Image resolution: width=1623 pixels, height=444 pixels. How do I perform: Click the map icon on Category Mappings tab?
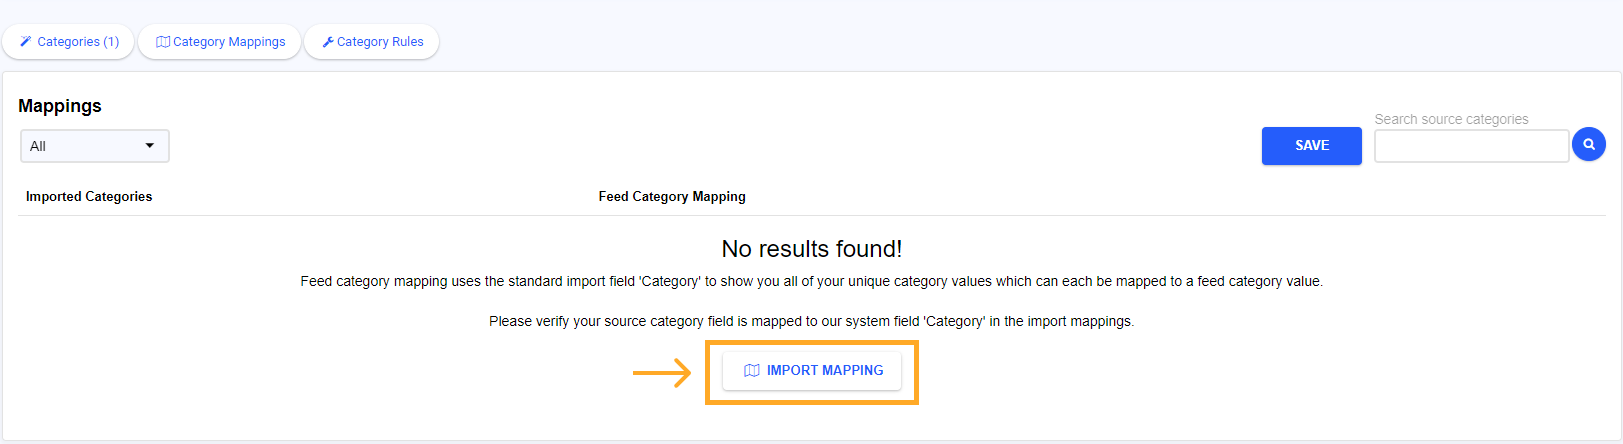click(x=163, y=42)
